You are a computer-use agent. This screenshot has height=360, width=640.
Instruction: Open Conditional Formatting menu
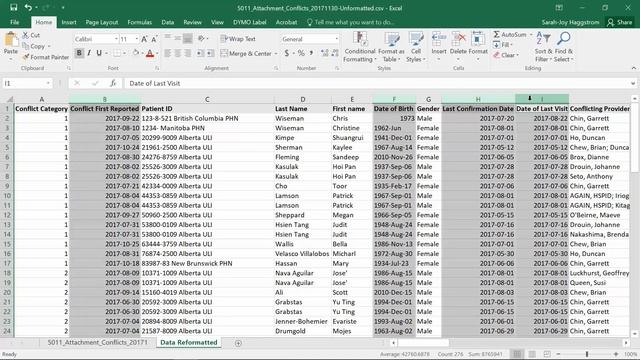(x=360, y=47)
